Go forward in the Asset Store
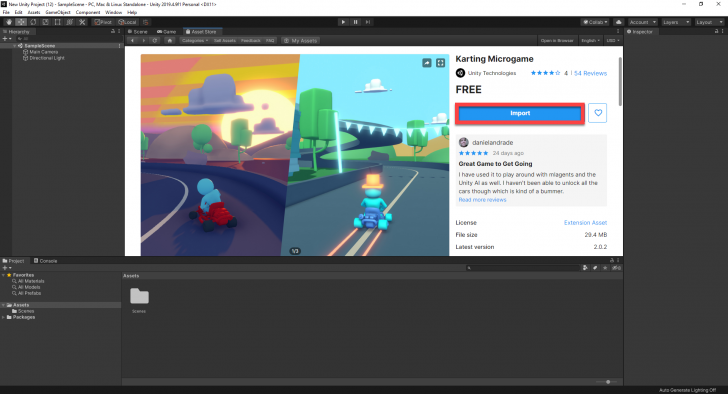Image resolution: width=728 pixels, height=394 pixels. coord(143,40)
